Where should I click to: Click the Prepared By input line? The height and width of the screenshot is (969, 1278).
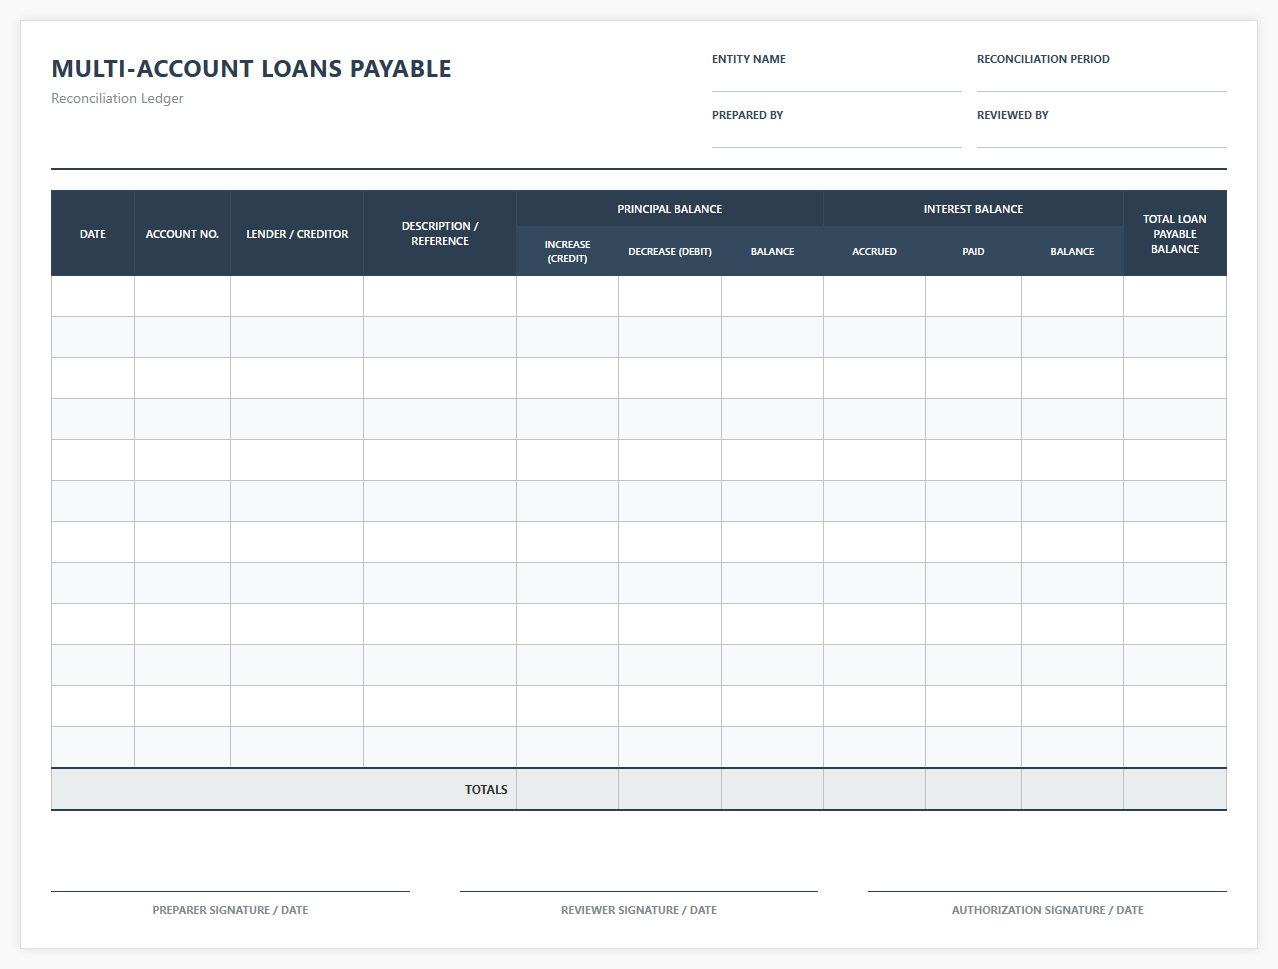[x=837, y=136]
